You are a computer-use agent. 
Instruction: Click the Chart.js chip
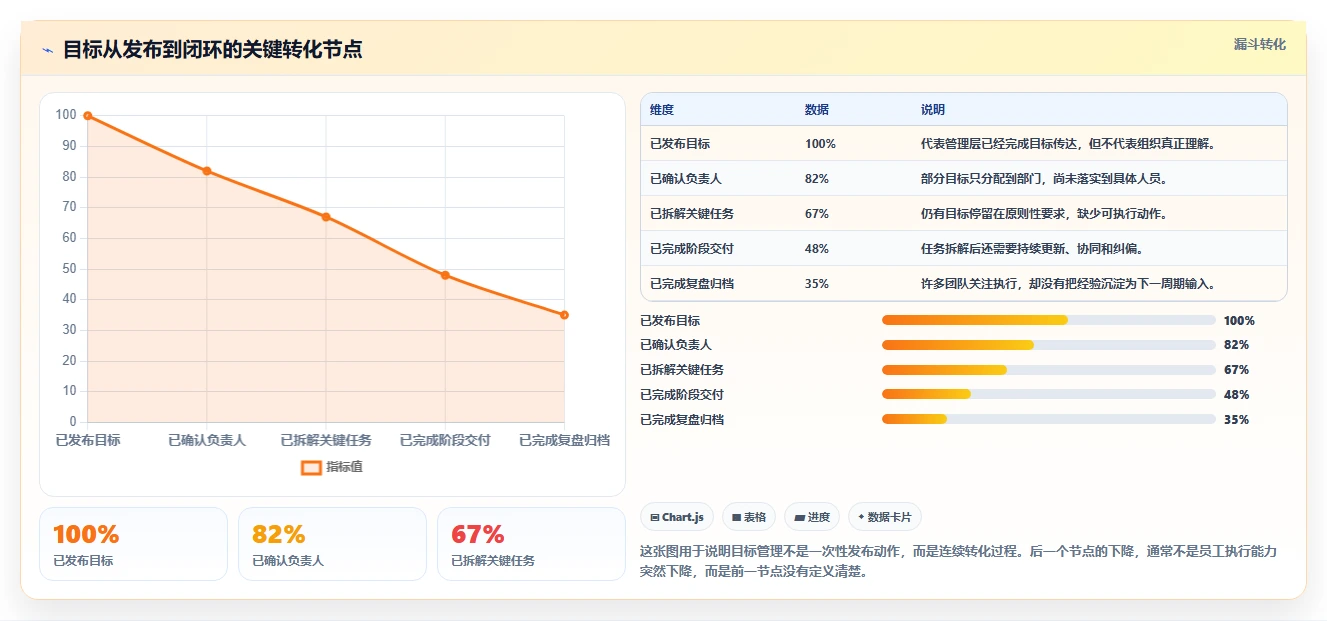(x=677, y=517)
